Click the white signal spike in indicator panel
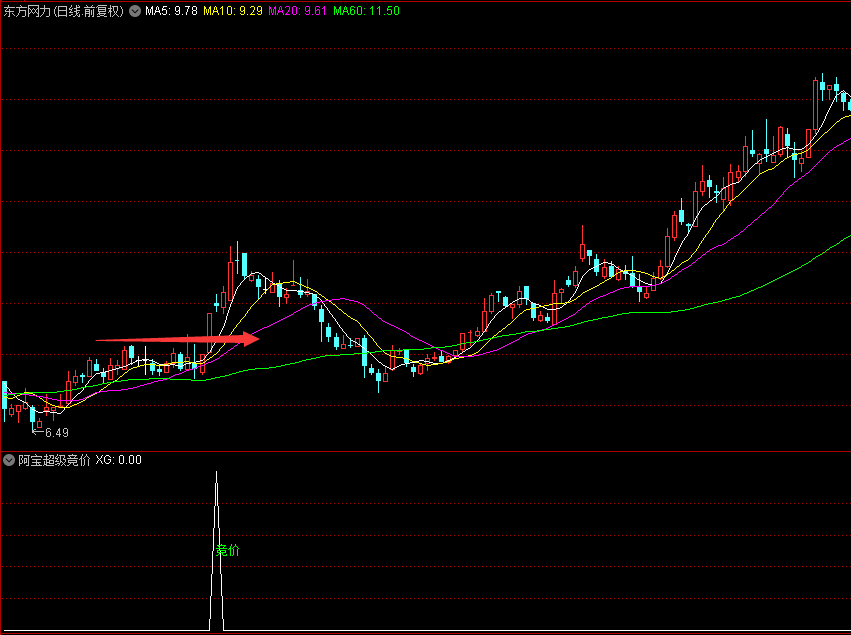 pos(217,551)
